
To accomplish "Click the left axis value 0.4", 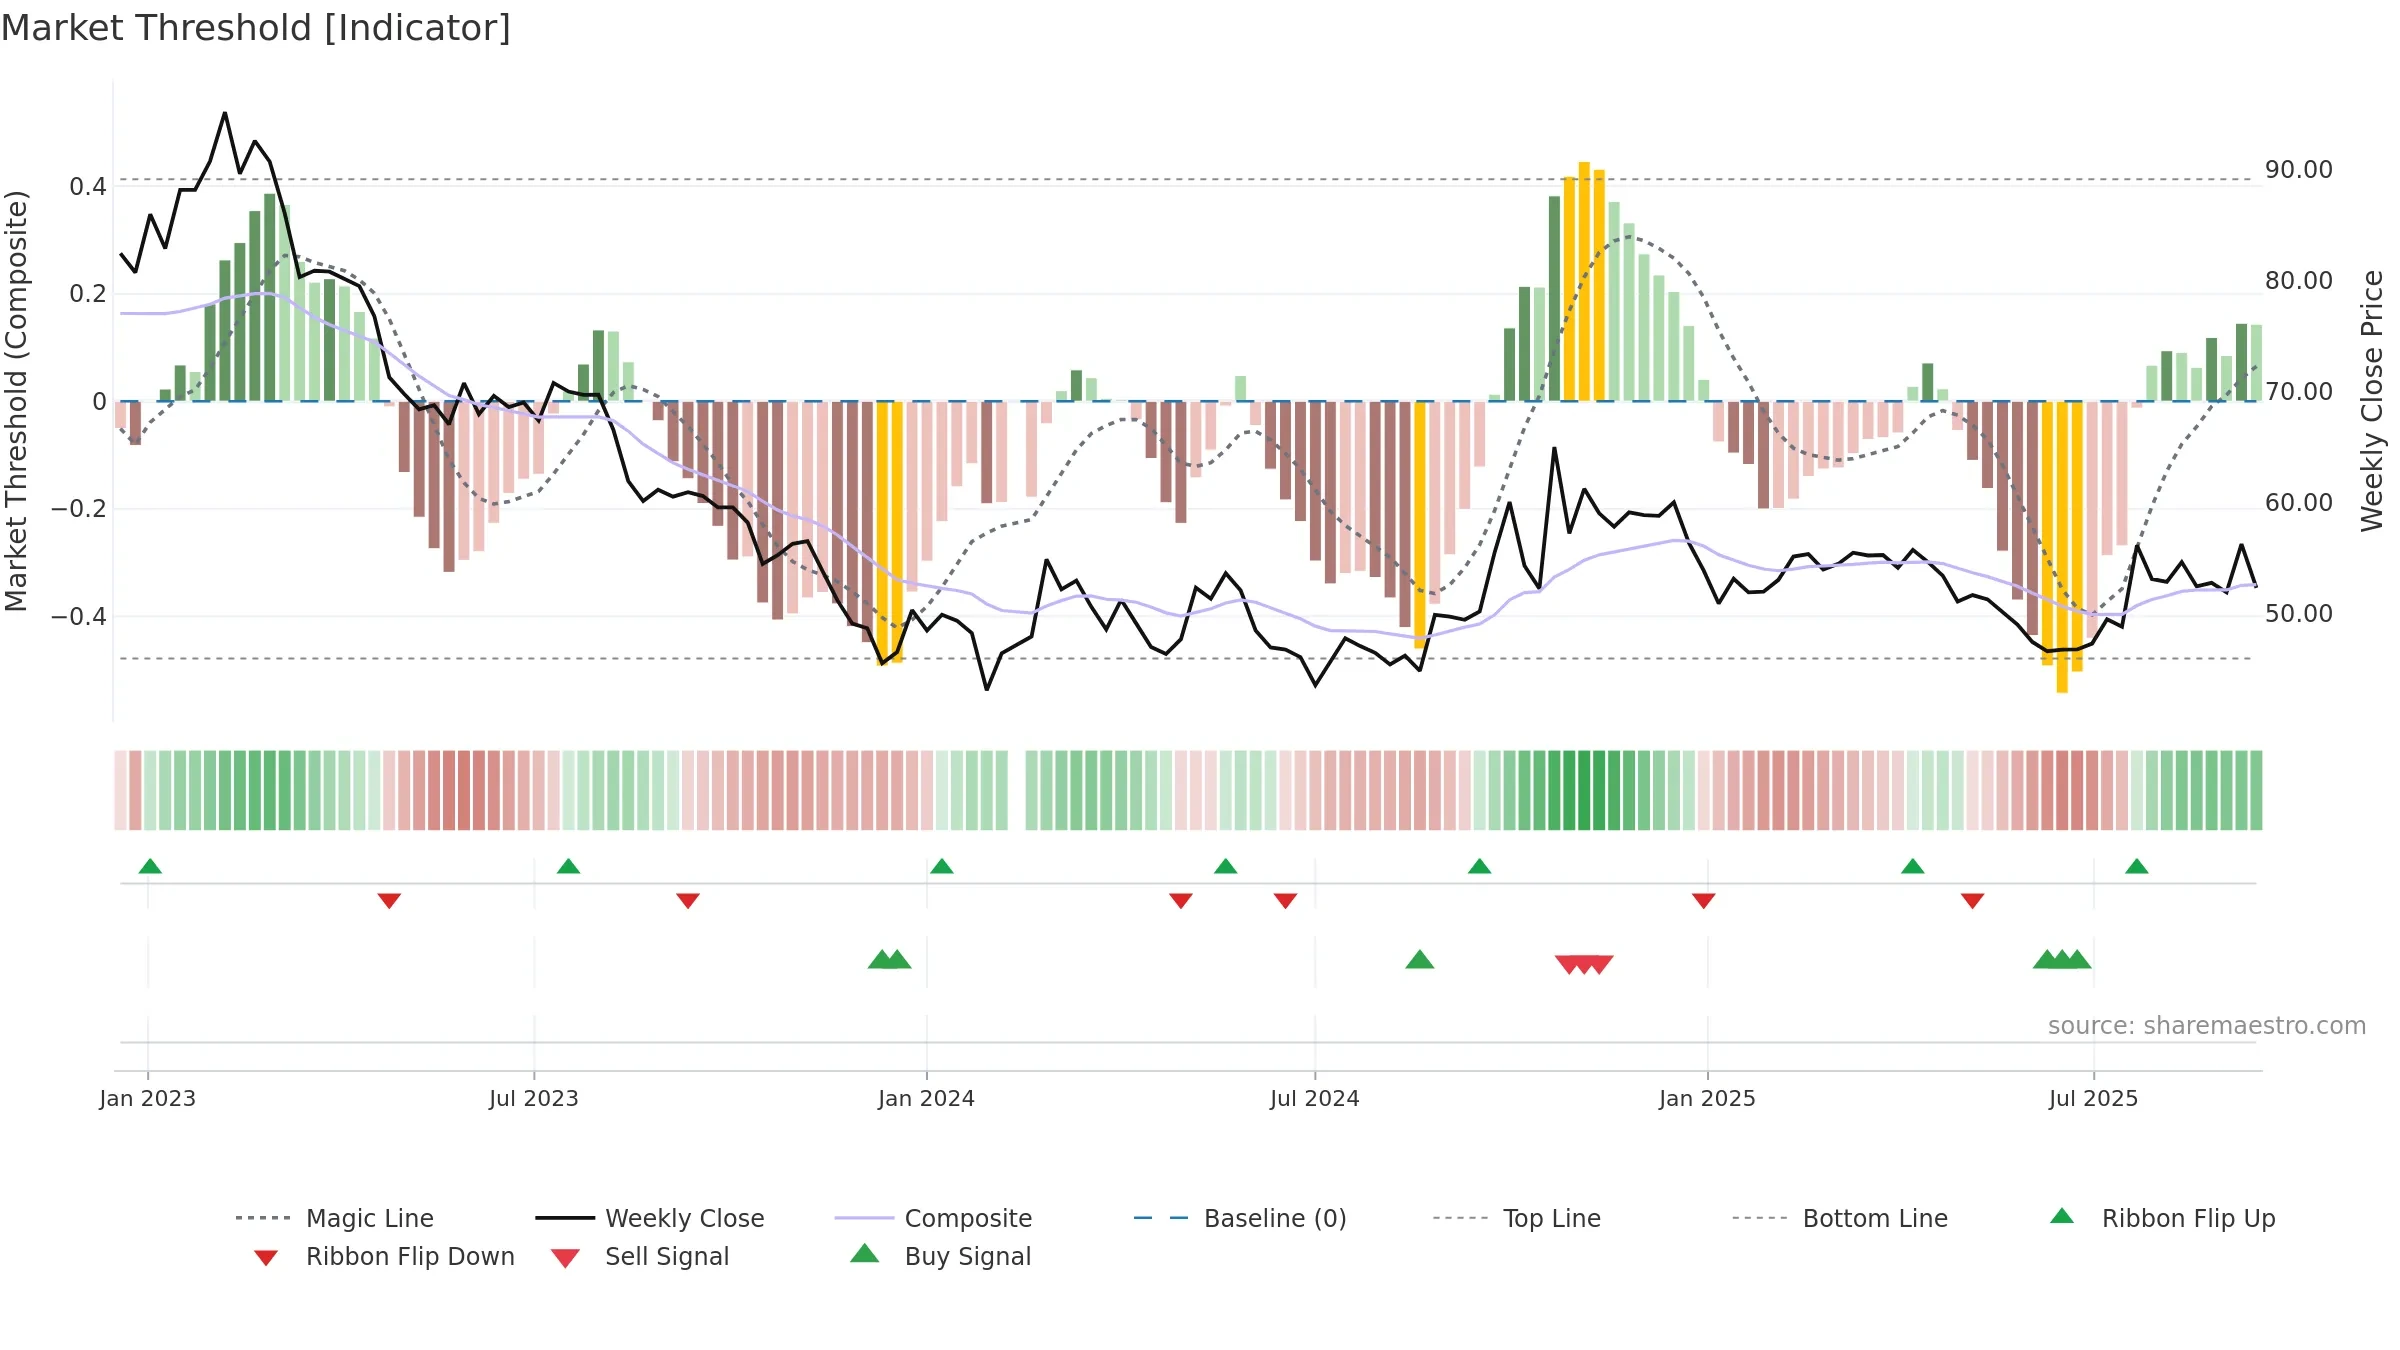I will (x=88, y=186).
